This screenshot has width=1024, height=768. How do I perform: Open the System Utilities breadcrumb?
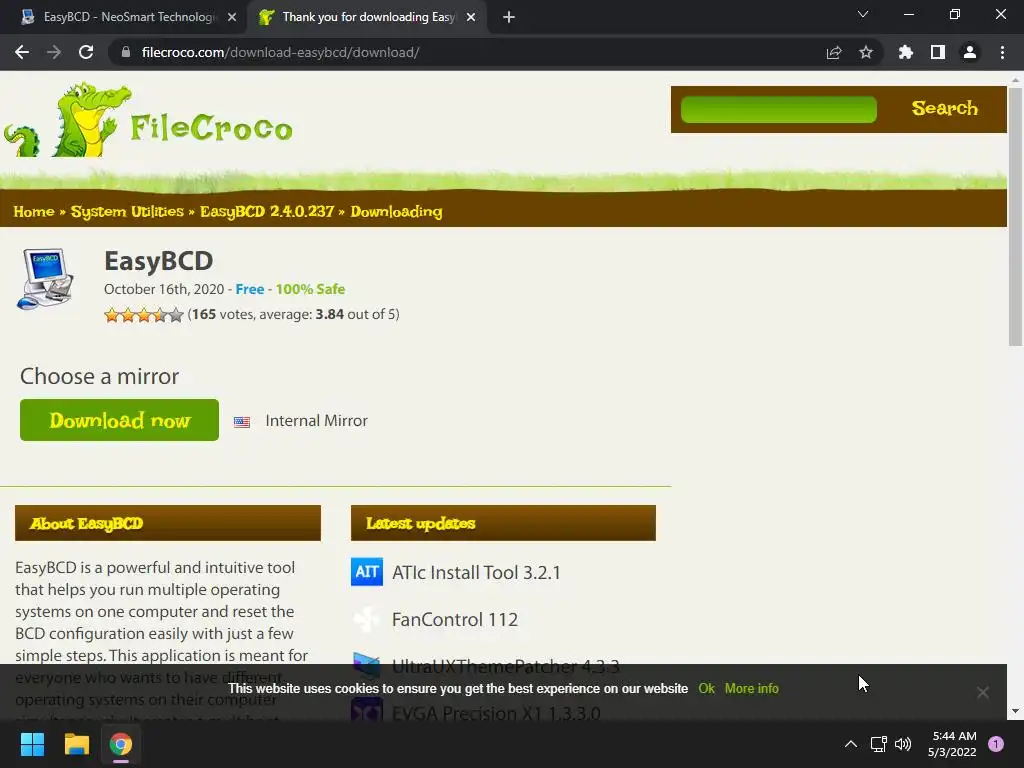coord(127,212)
